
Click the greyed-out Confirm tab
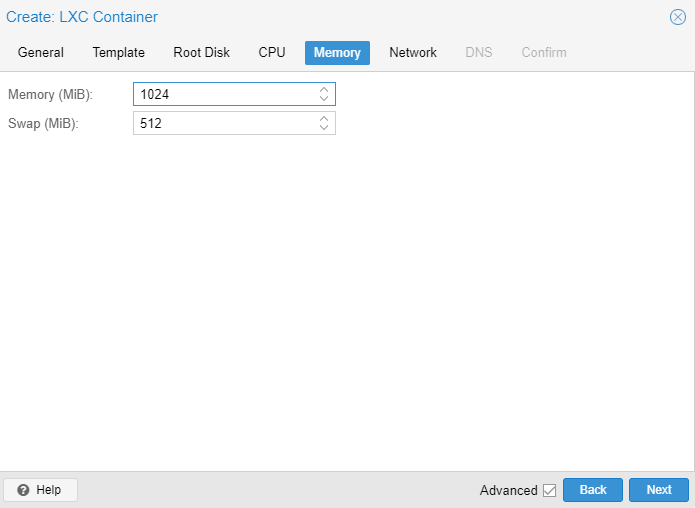[544, 53]
